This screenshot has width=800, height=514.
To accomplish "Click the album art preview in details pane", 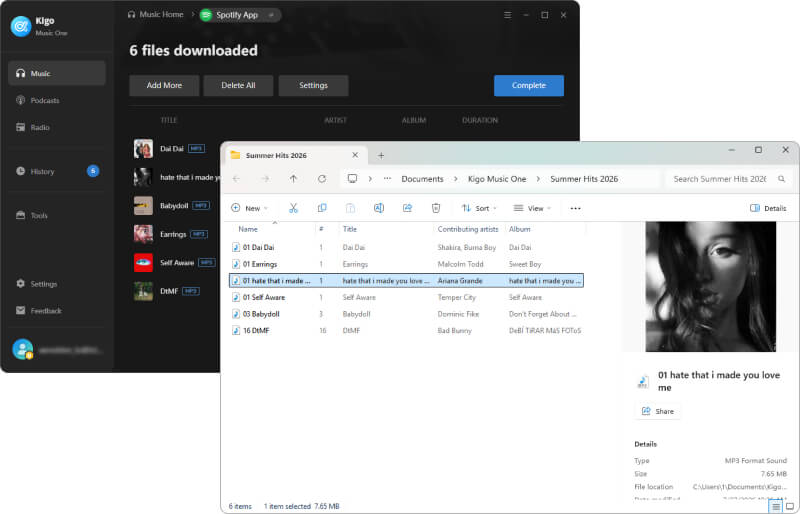I will (710, 286).
